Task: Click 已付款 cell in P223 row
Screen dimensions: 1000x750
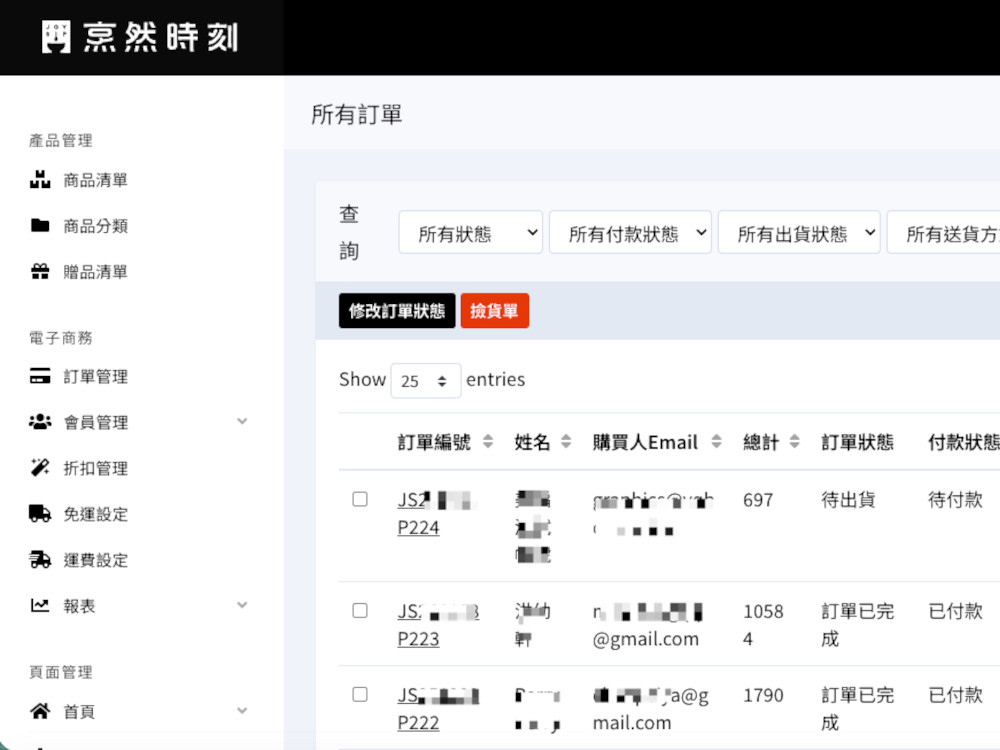Action: tap(955, 611)
